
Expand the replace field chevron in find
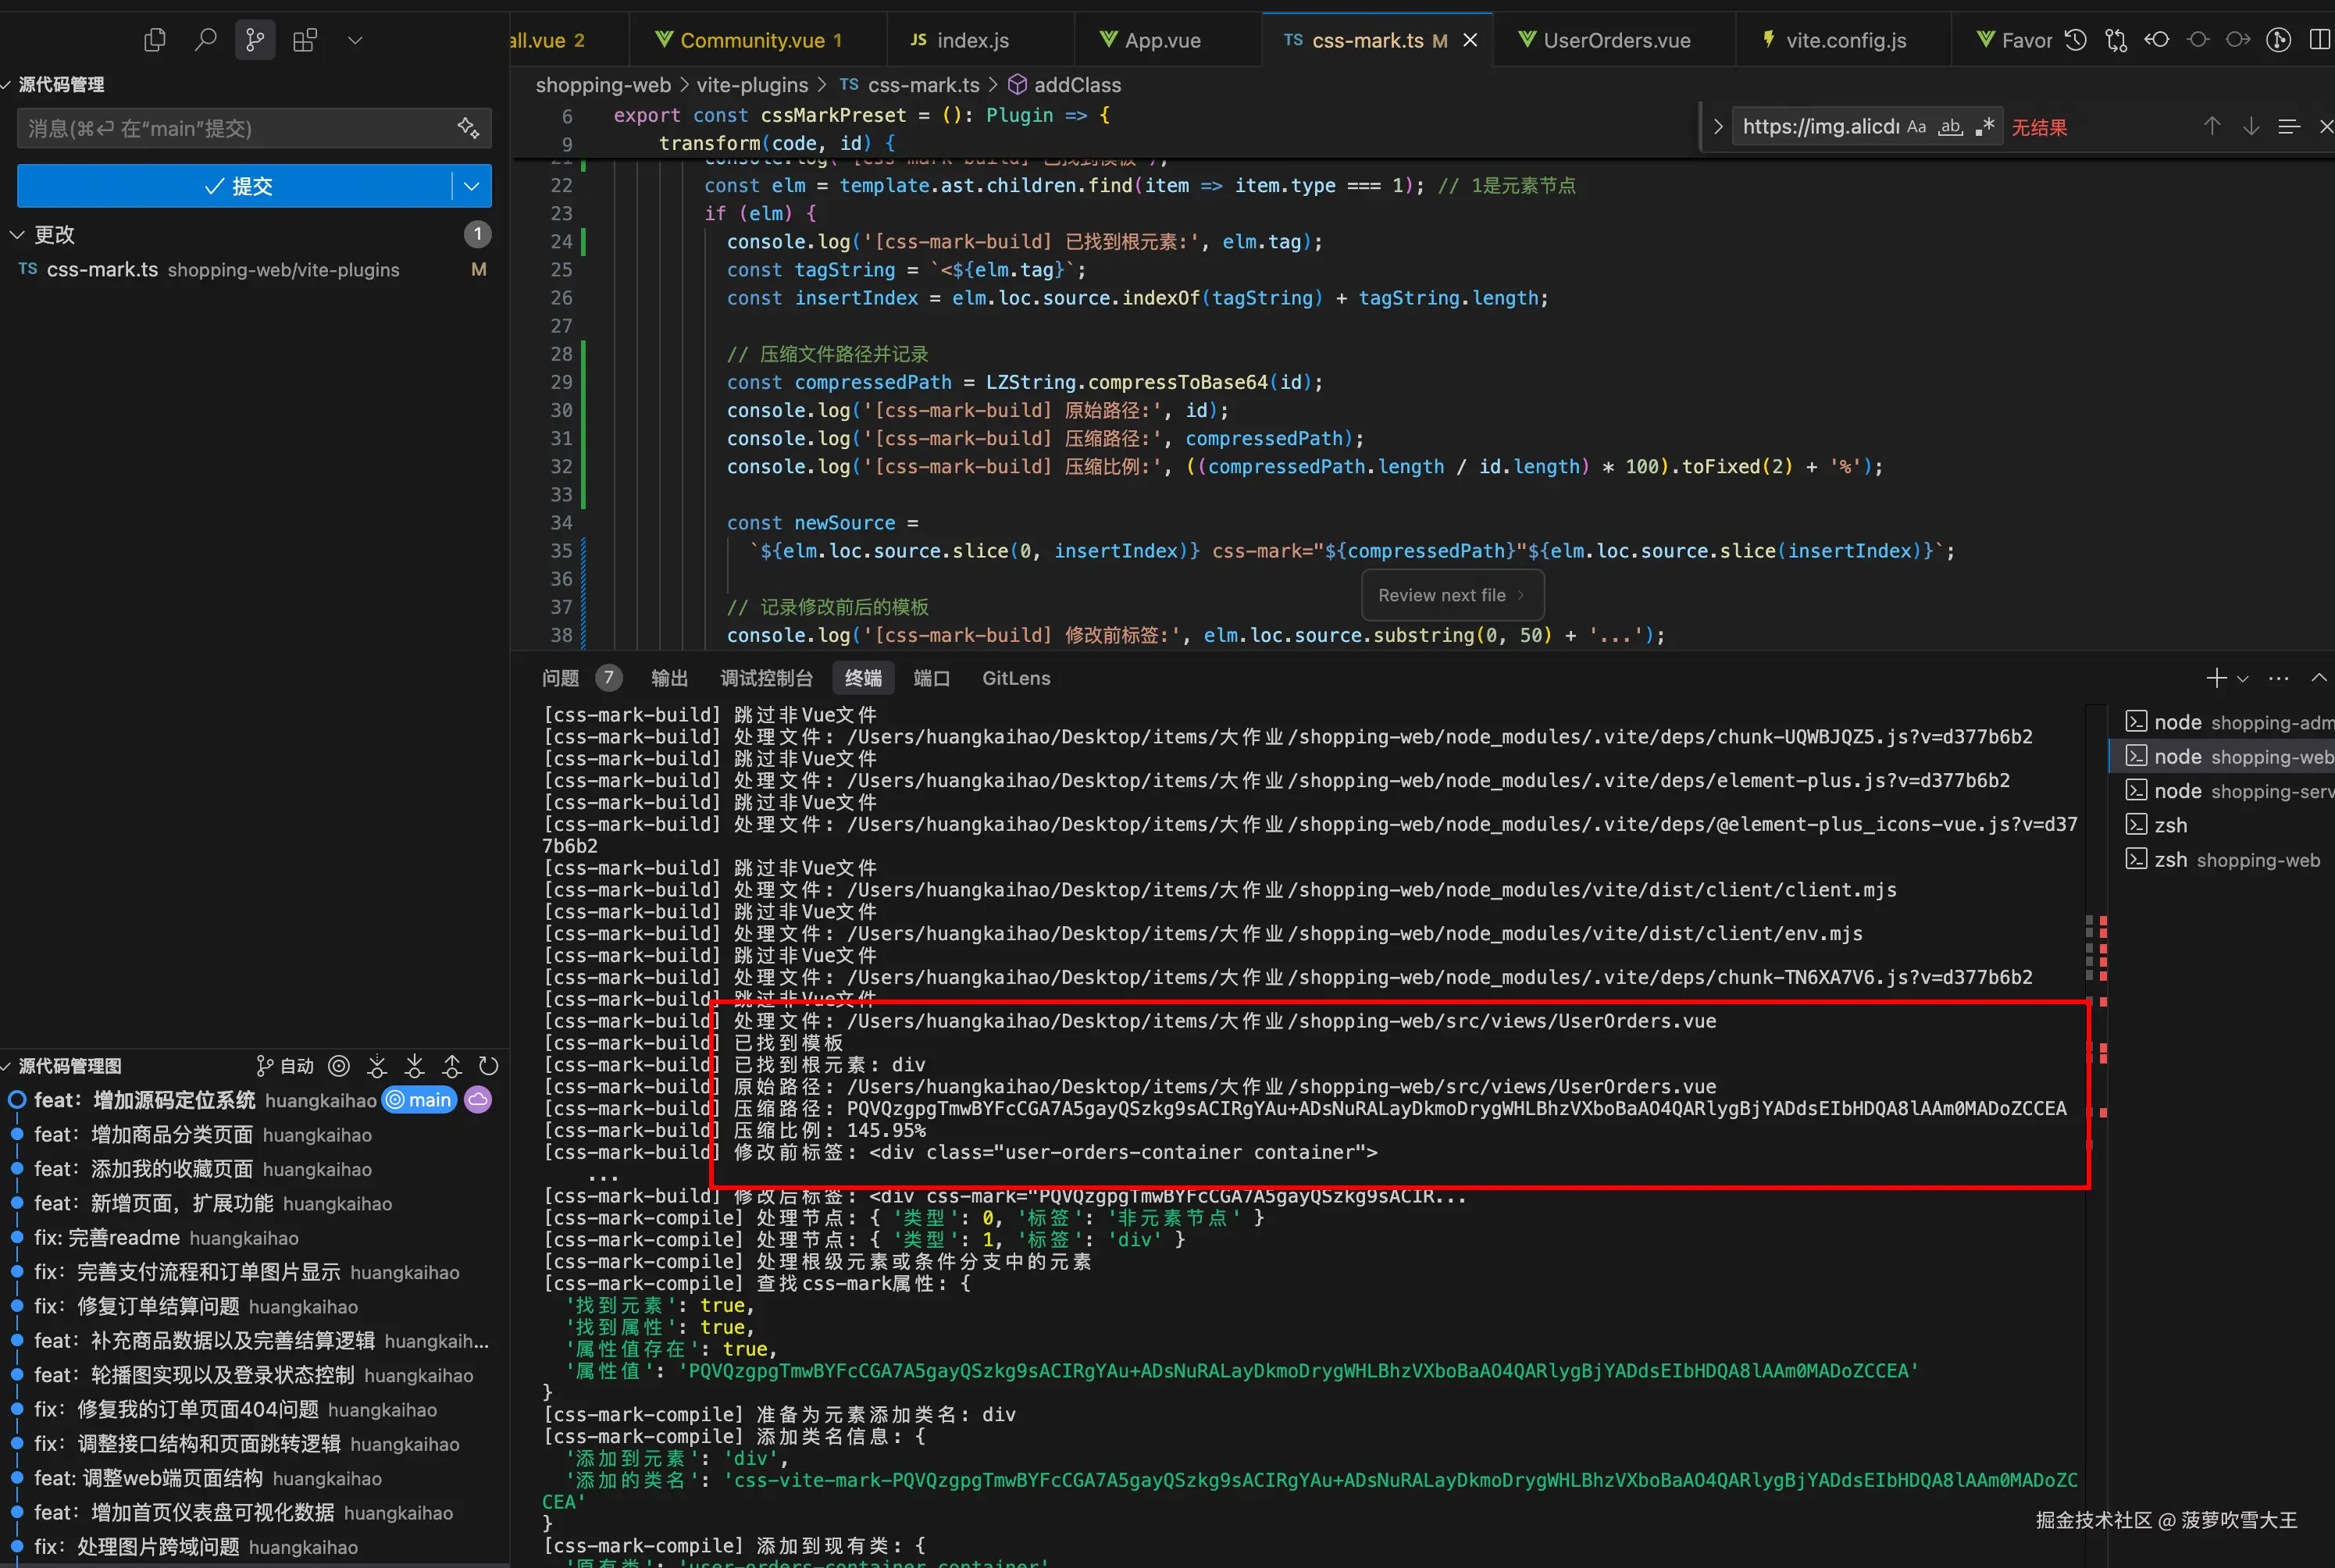[1718, 127]
